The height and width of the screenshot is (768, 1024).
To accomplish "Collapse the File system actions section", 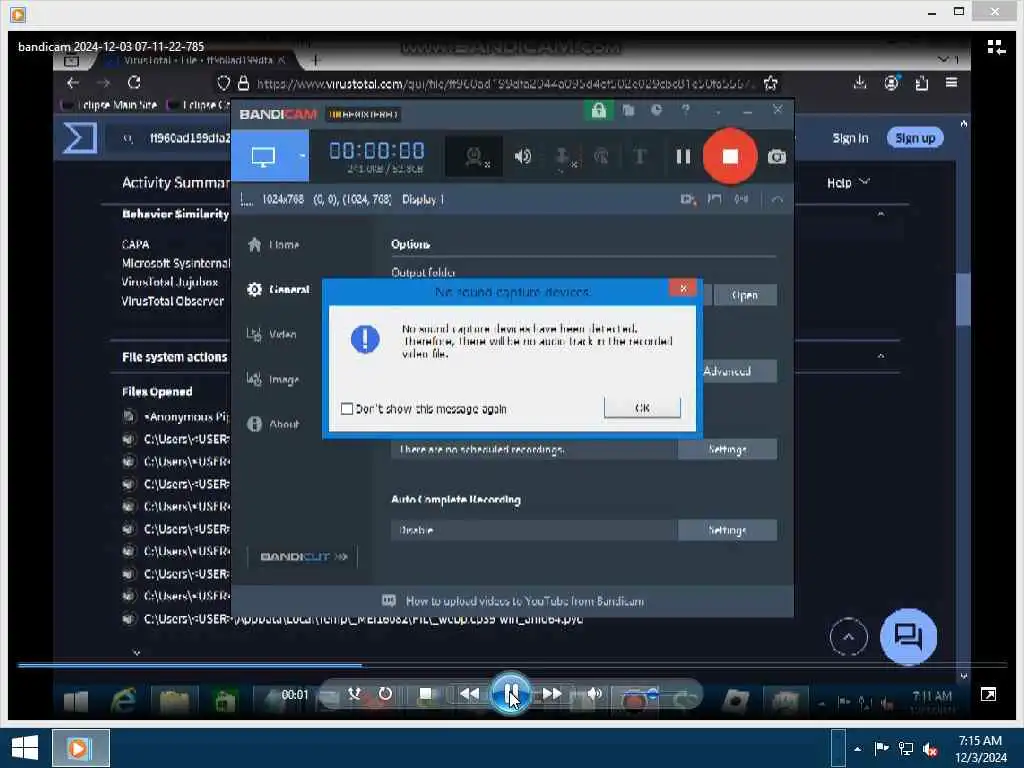I will pos(881,357).
